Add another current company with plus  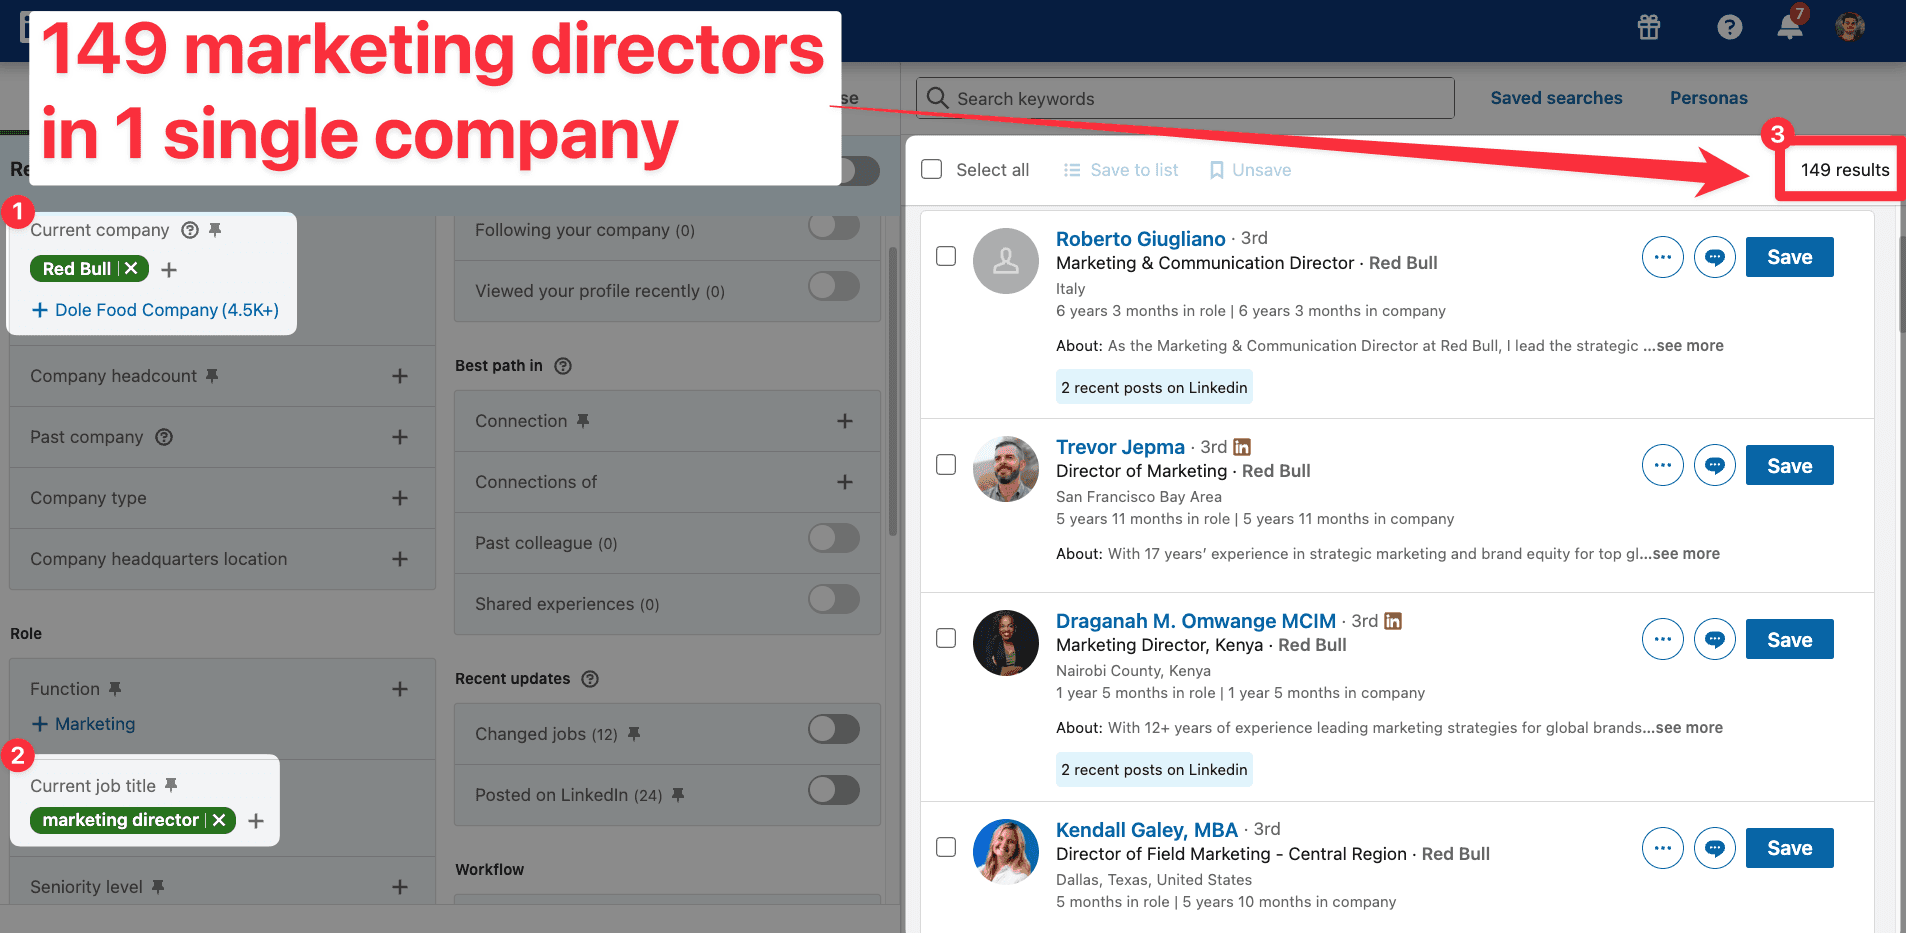[169, 270]
